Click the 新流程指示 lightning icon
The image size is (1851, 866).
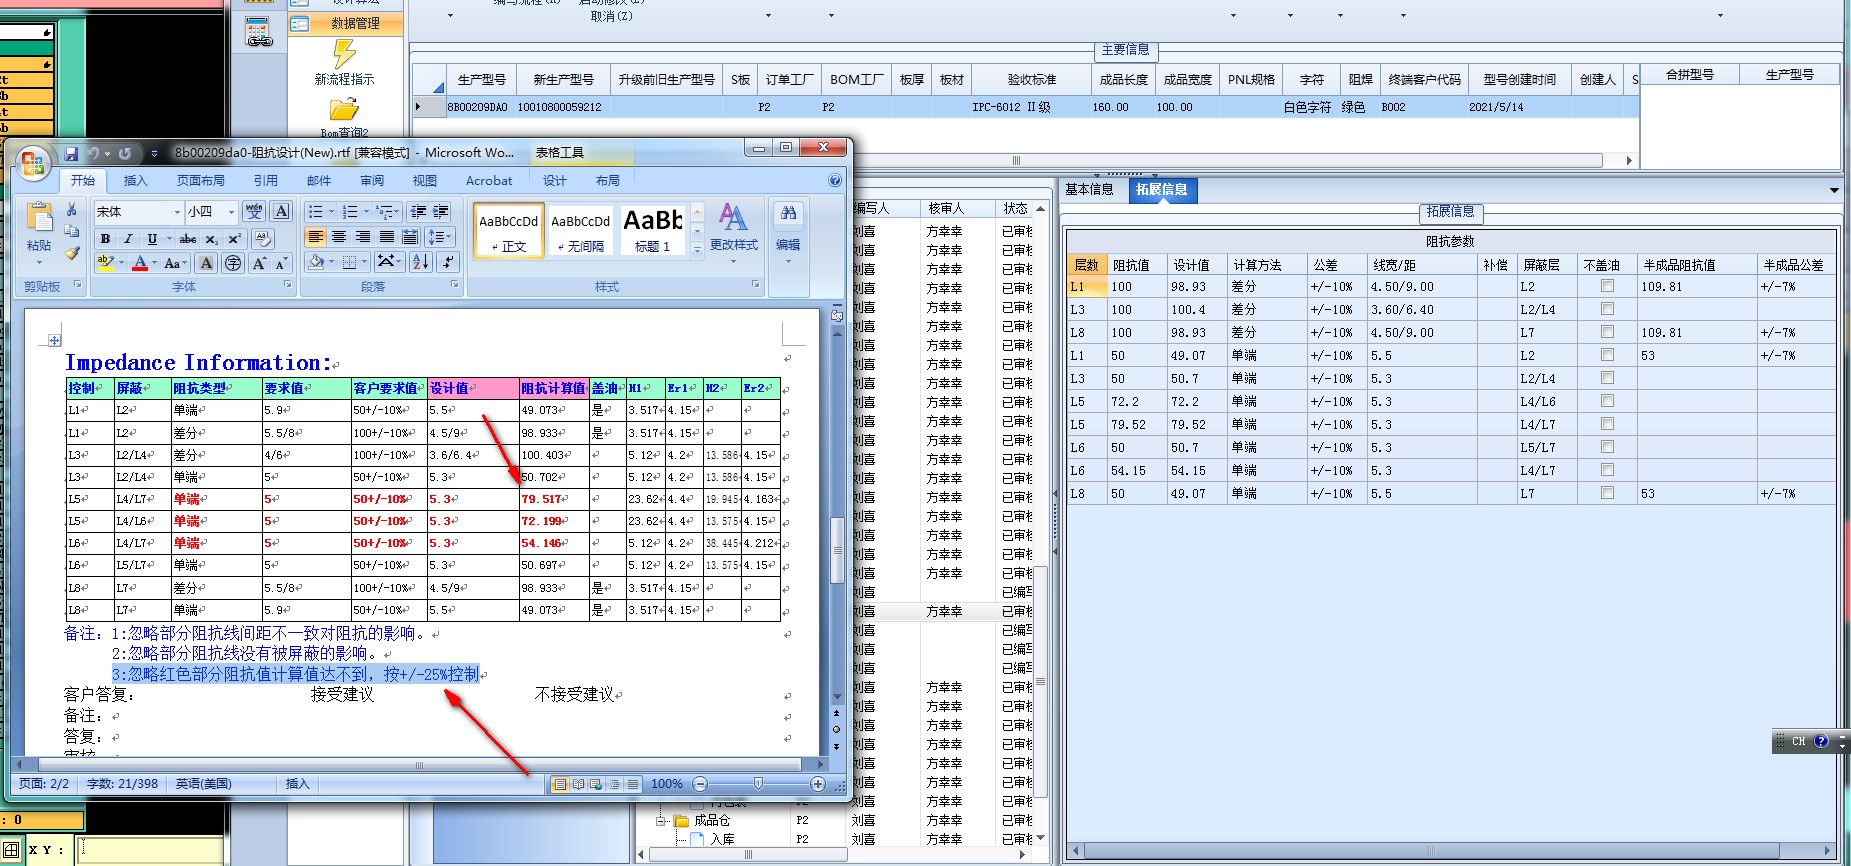(x=344, y=54)
